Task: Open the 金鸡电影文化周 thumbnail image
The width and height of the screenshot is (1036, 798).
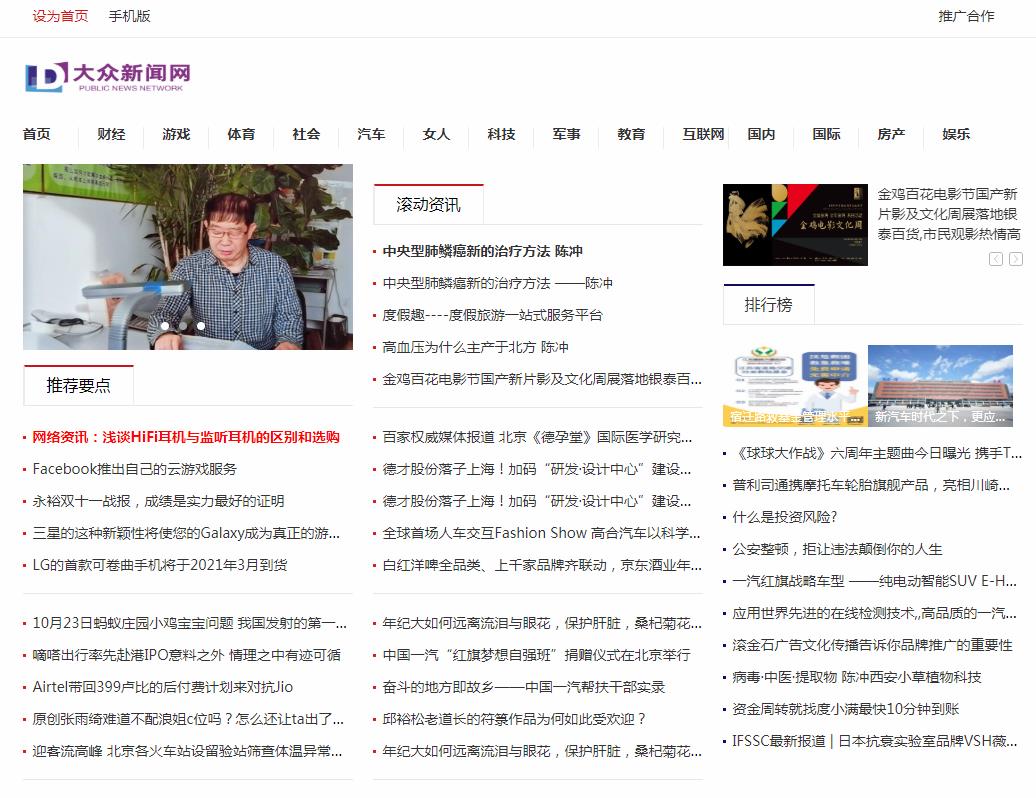Action: coord(795,225)
